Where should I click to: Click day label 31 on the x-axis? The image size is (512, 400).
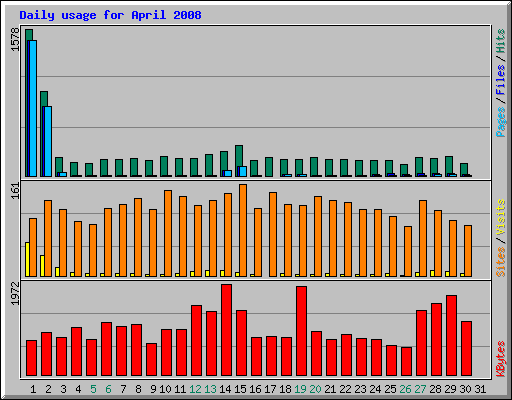coord(480,389)
